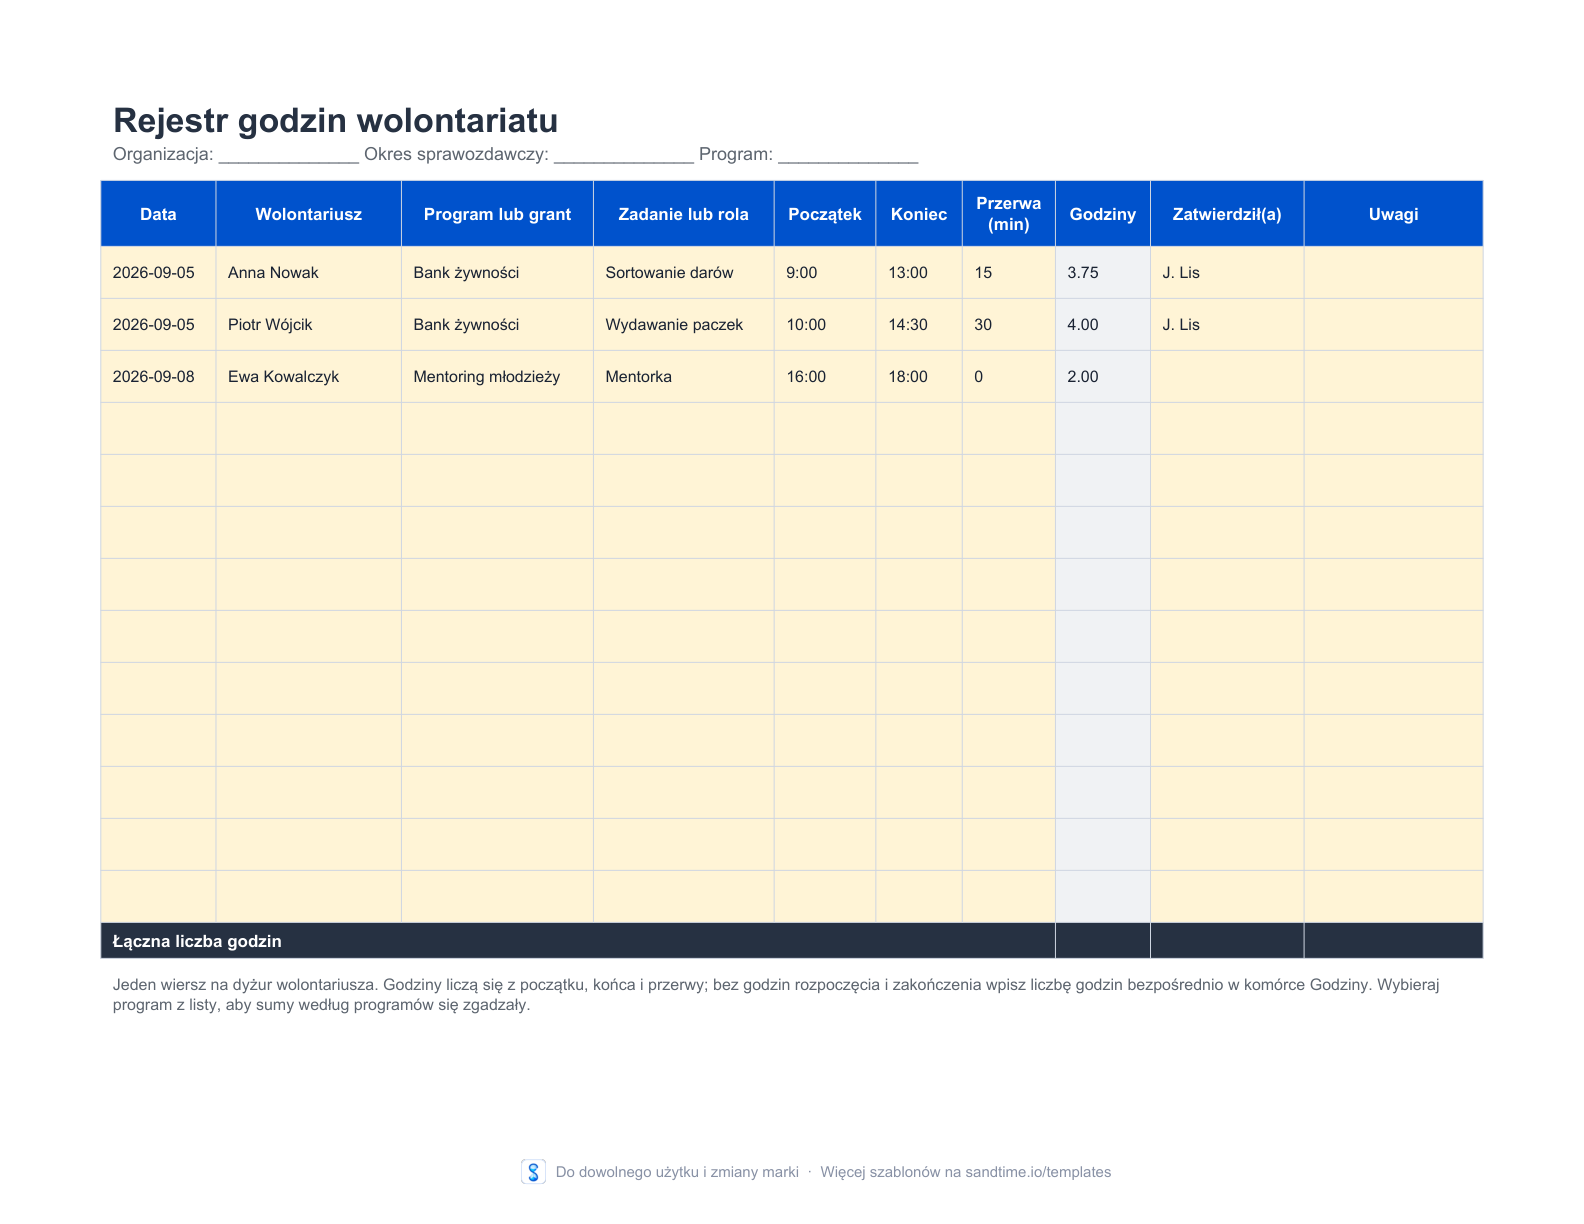Select the 'Zatwierdził(a)' column header

[x=1227, y=214]
